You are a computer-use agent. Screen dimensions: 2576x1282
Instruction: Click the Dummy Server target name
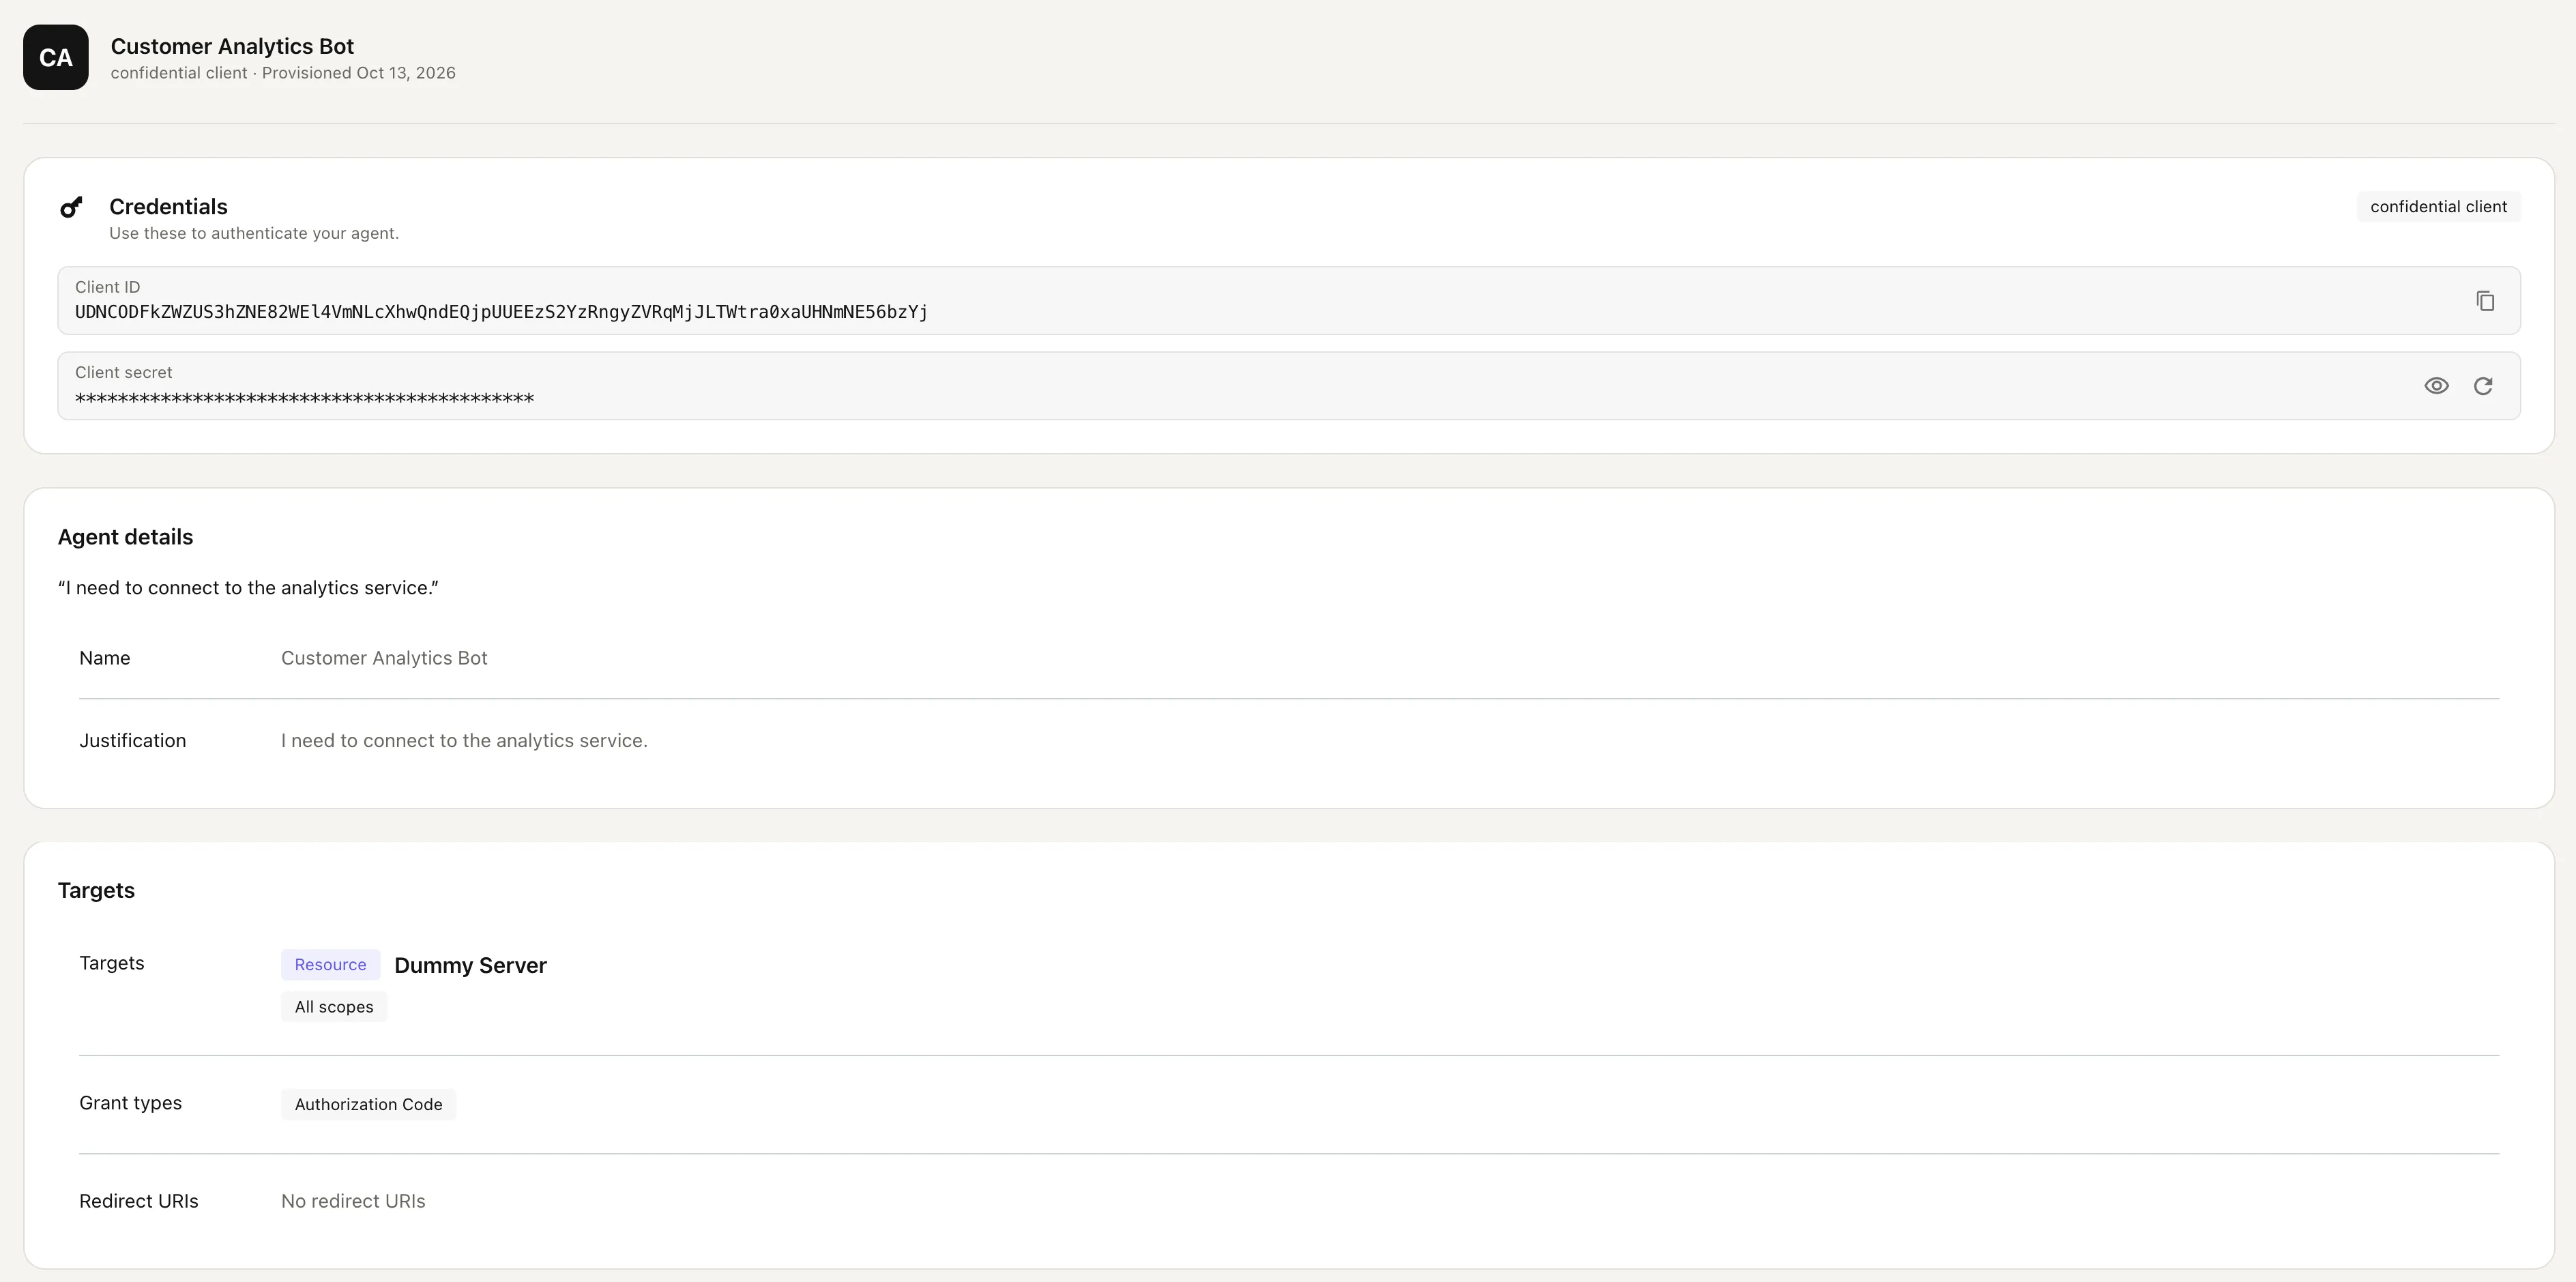point(471,965)
